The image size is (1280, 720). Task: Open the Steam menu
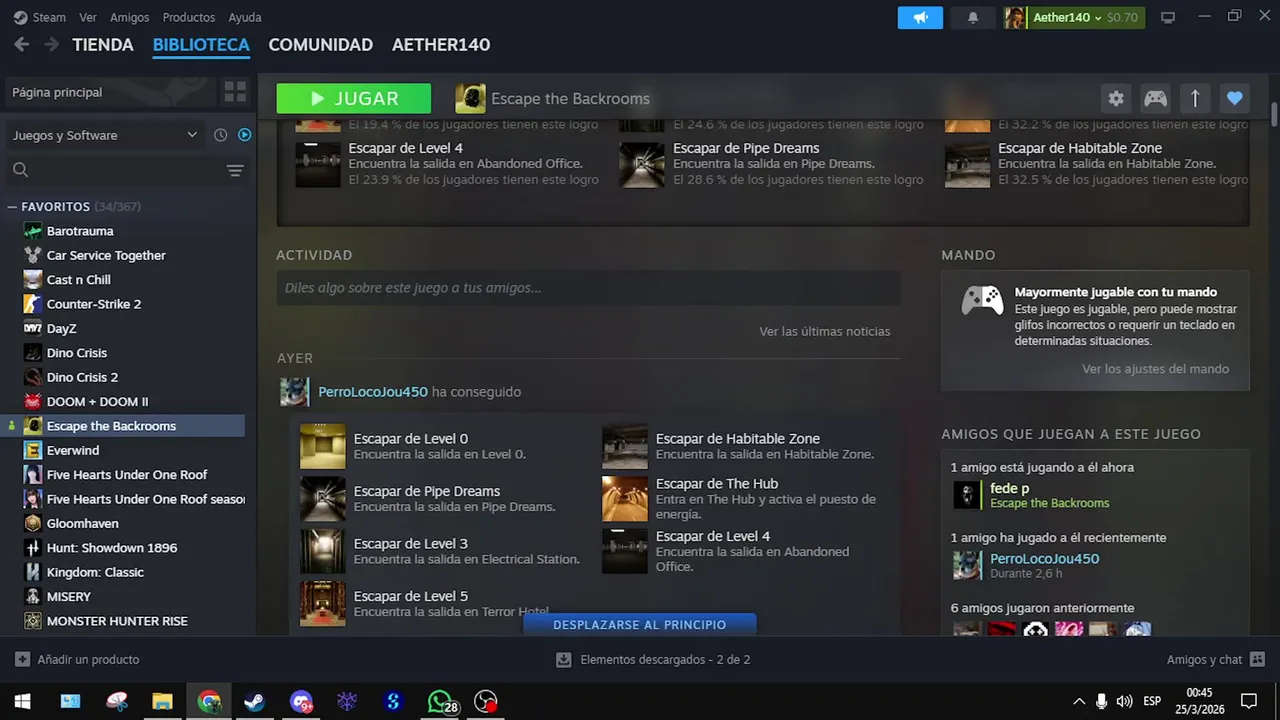pyautogui.click(x=40, y=17)
